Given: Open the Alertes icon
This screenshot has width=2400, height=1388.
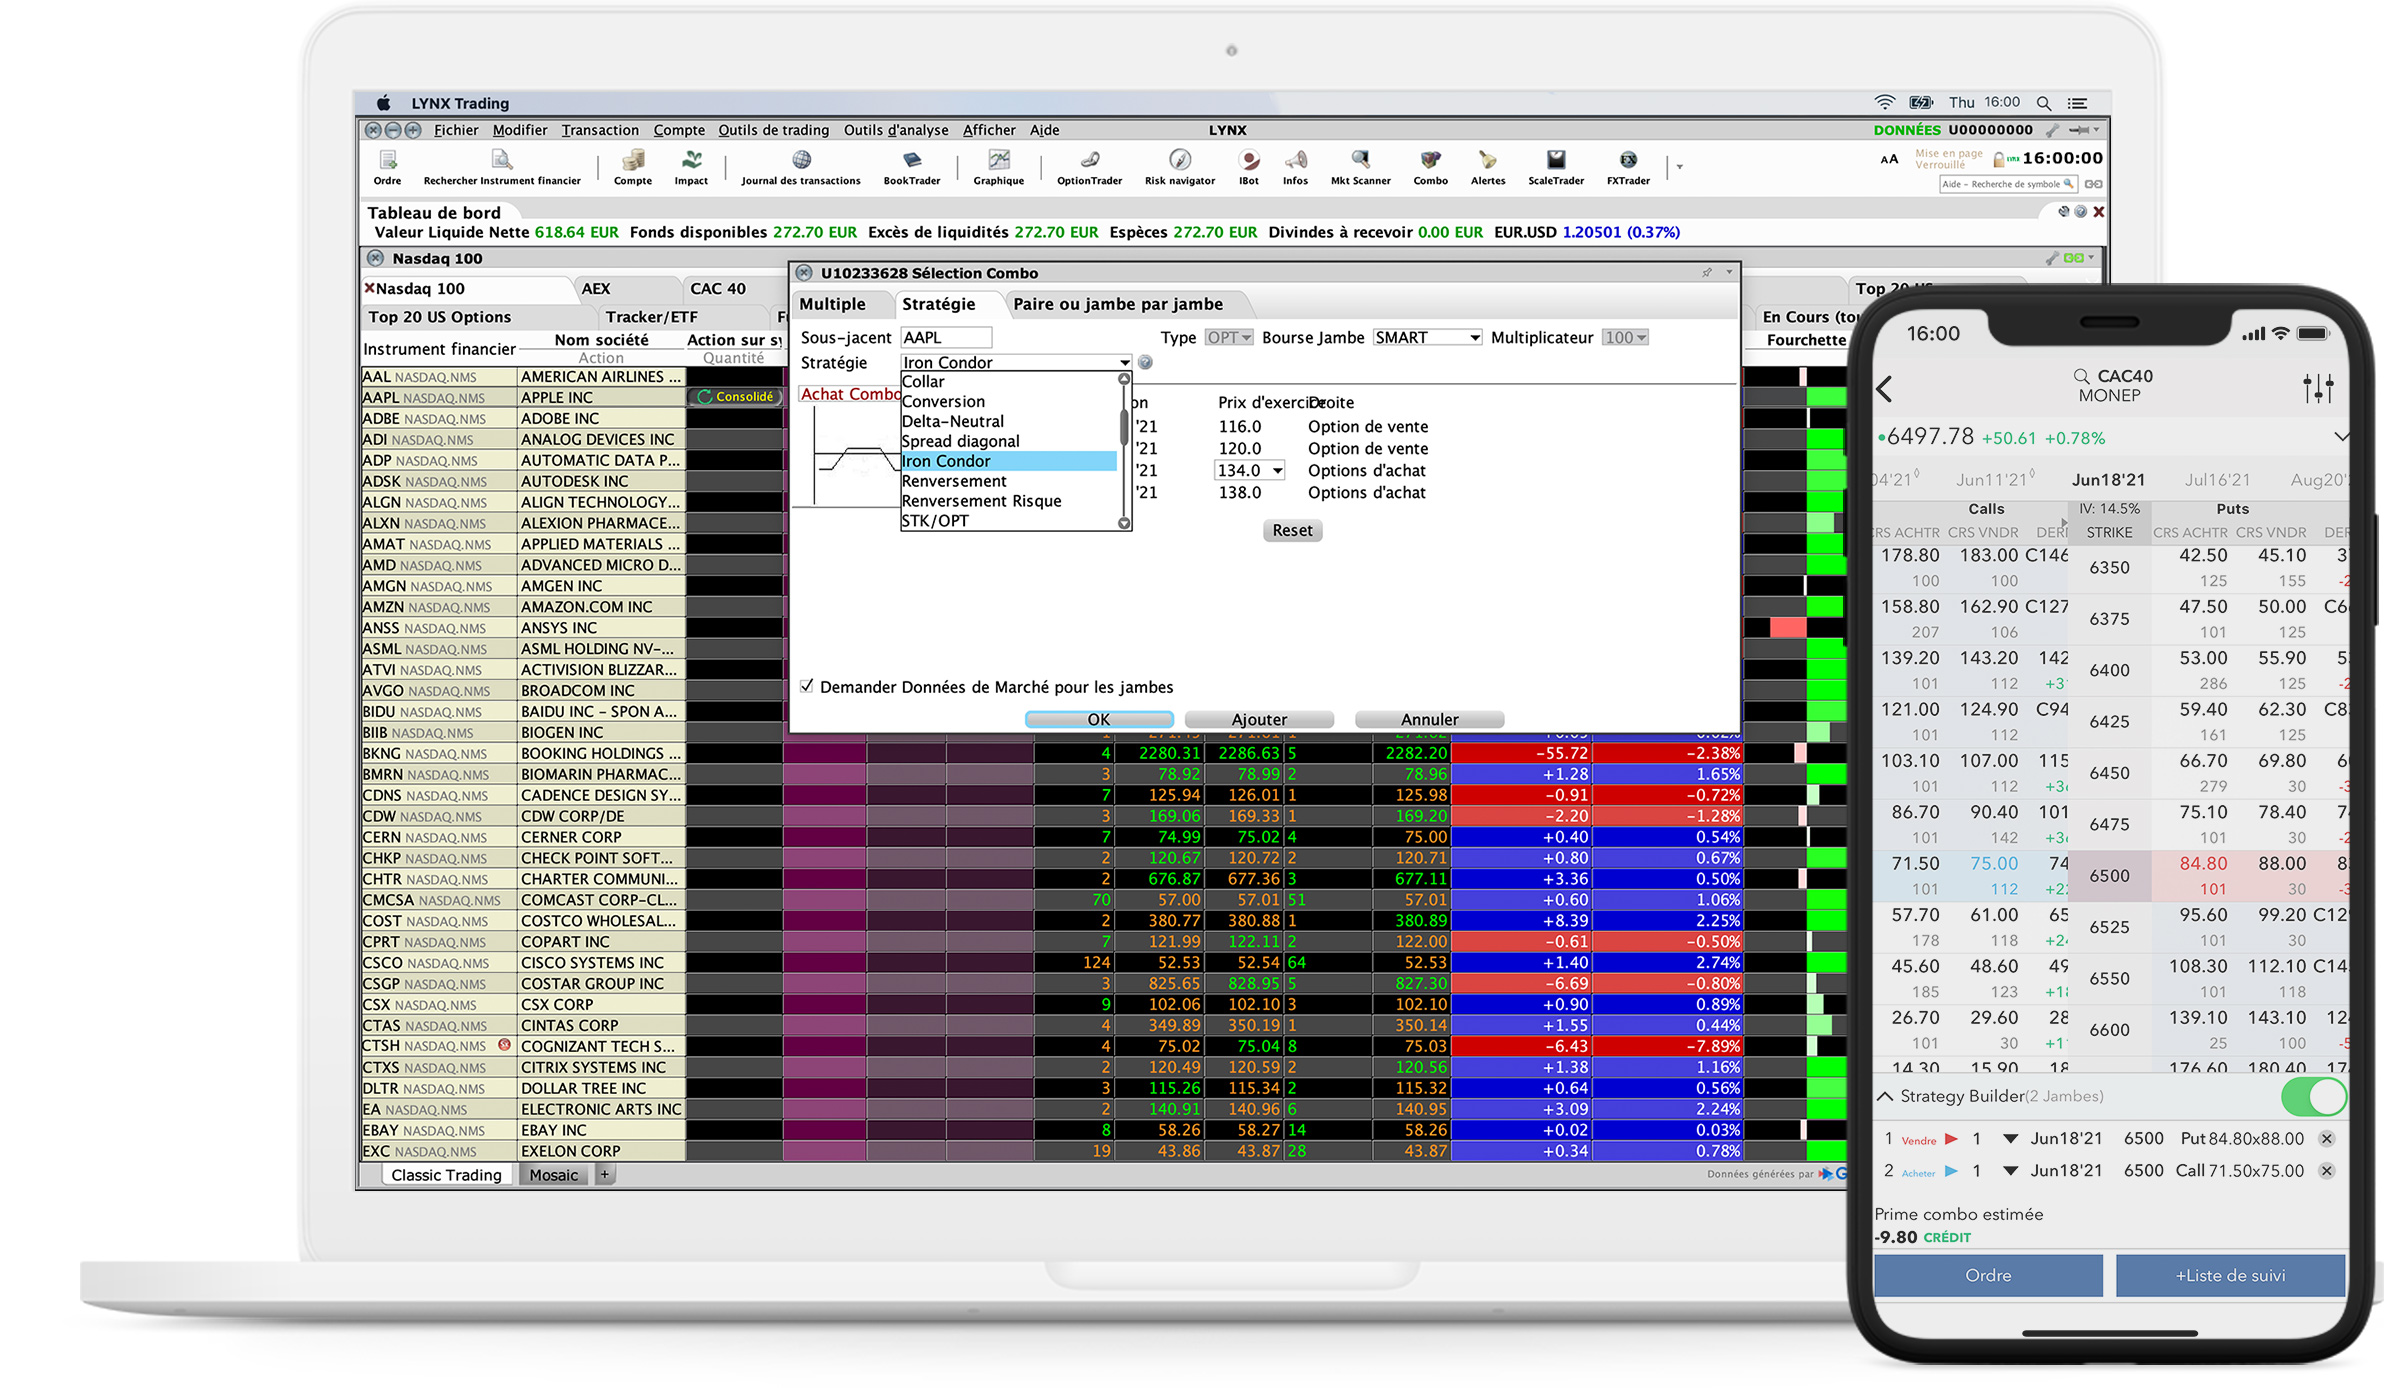Looking at the screenshot, I should coord(1488,167).
